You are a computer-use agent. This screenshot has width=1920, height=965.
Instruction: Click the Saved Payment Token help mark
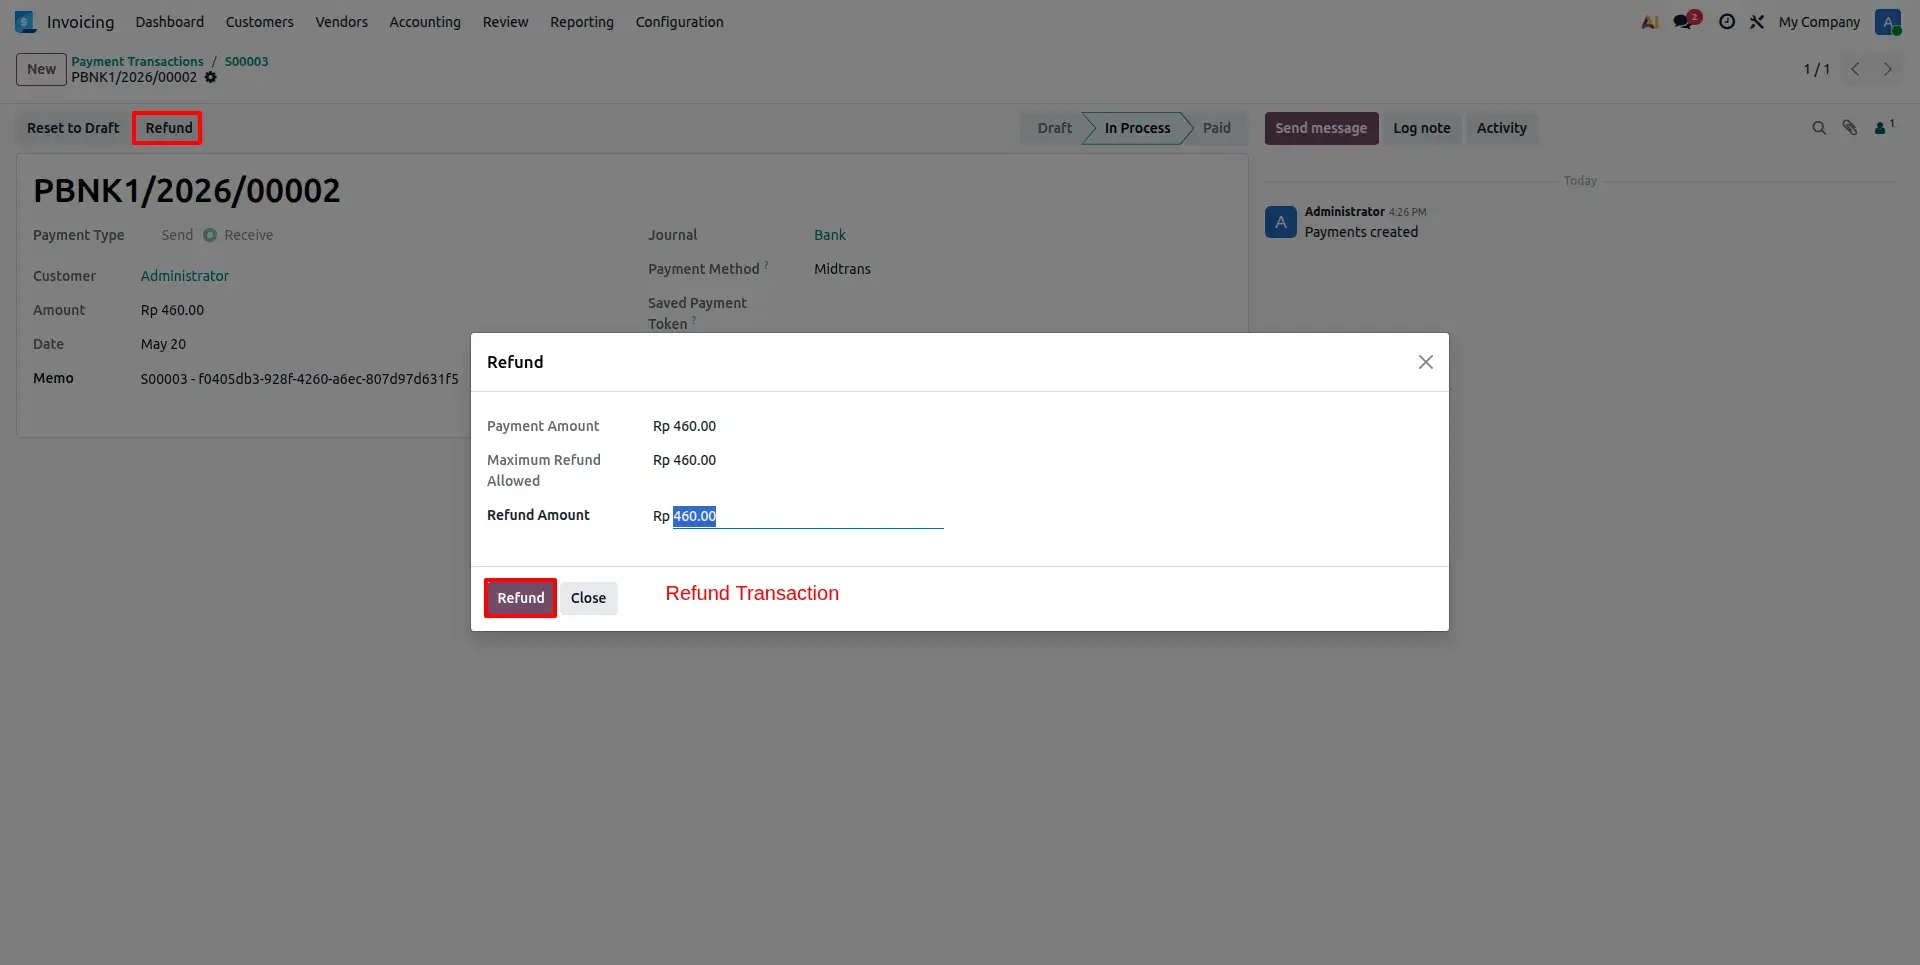coord(694,320)
